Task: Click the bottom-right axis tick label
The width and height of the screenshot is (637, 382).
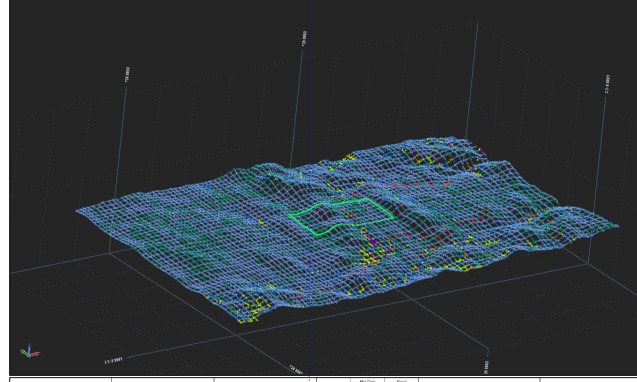Action: (x=487, y=367)
